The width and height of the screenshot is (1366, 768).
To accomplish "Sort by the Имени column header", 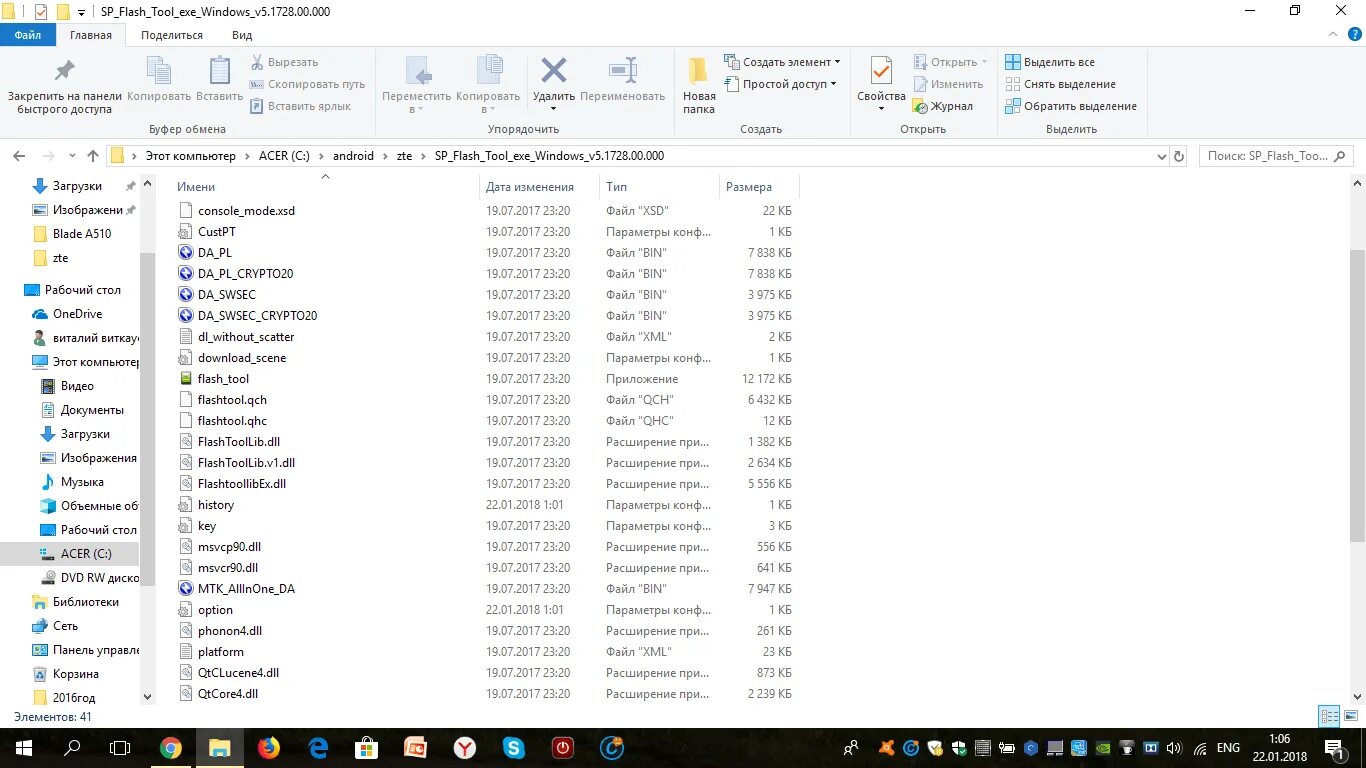I will [x=197, y=187].
